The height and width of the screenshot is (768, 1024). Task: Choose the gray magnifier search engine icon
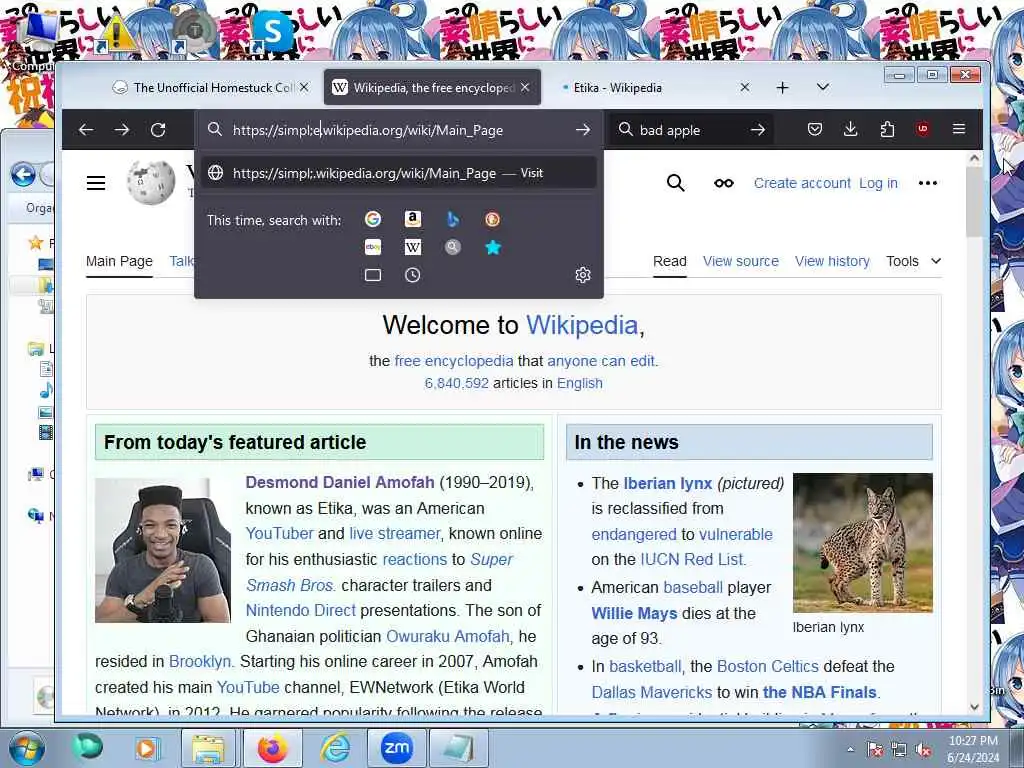click(453, 247)
